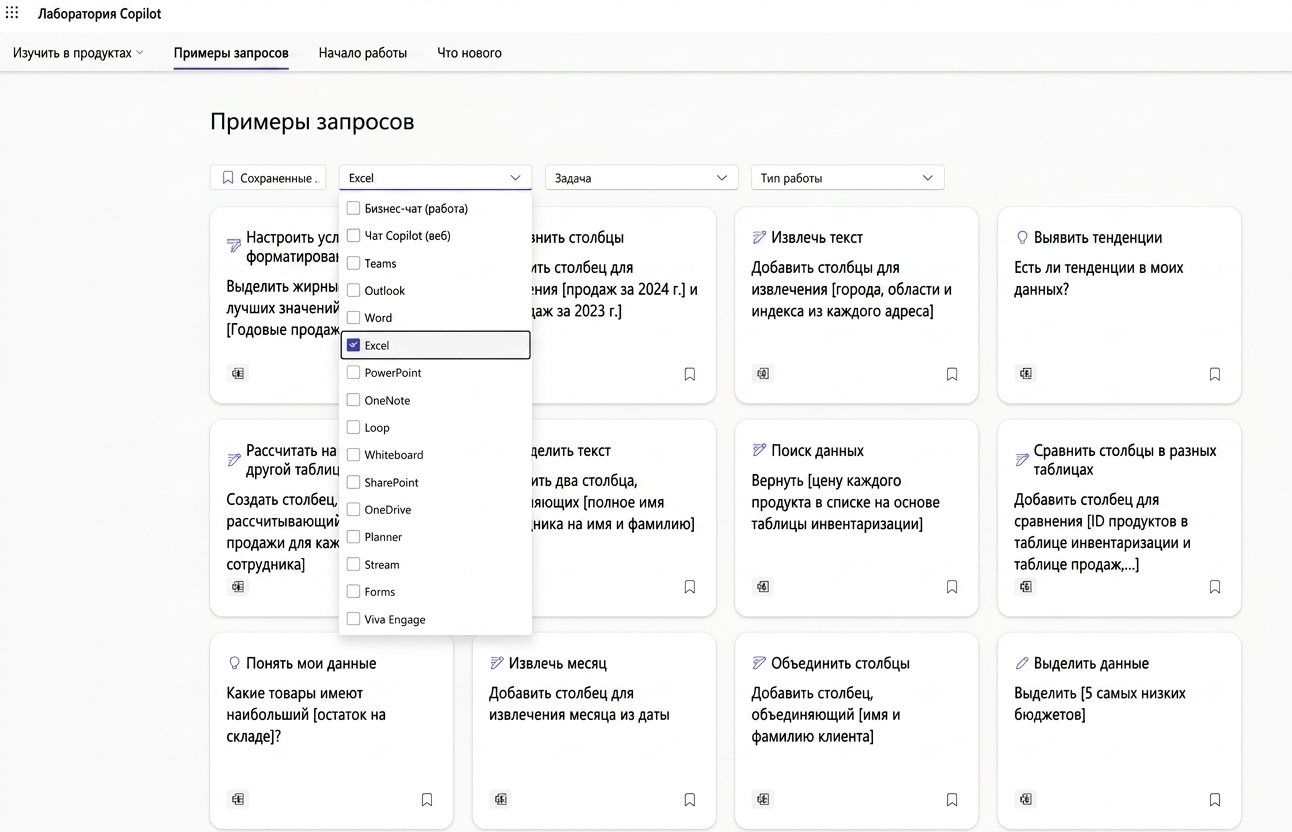Click lightbulb icon beside "Выявить тенденции"
Image resolution: width=1292 pixels, height=832 pixels.
tap(1022, 238)
